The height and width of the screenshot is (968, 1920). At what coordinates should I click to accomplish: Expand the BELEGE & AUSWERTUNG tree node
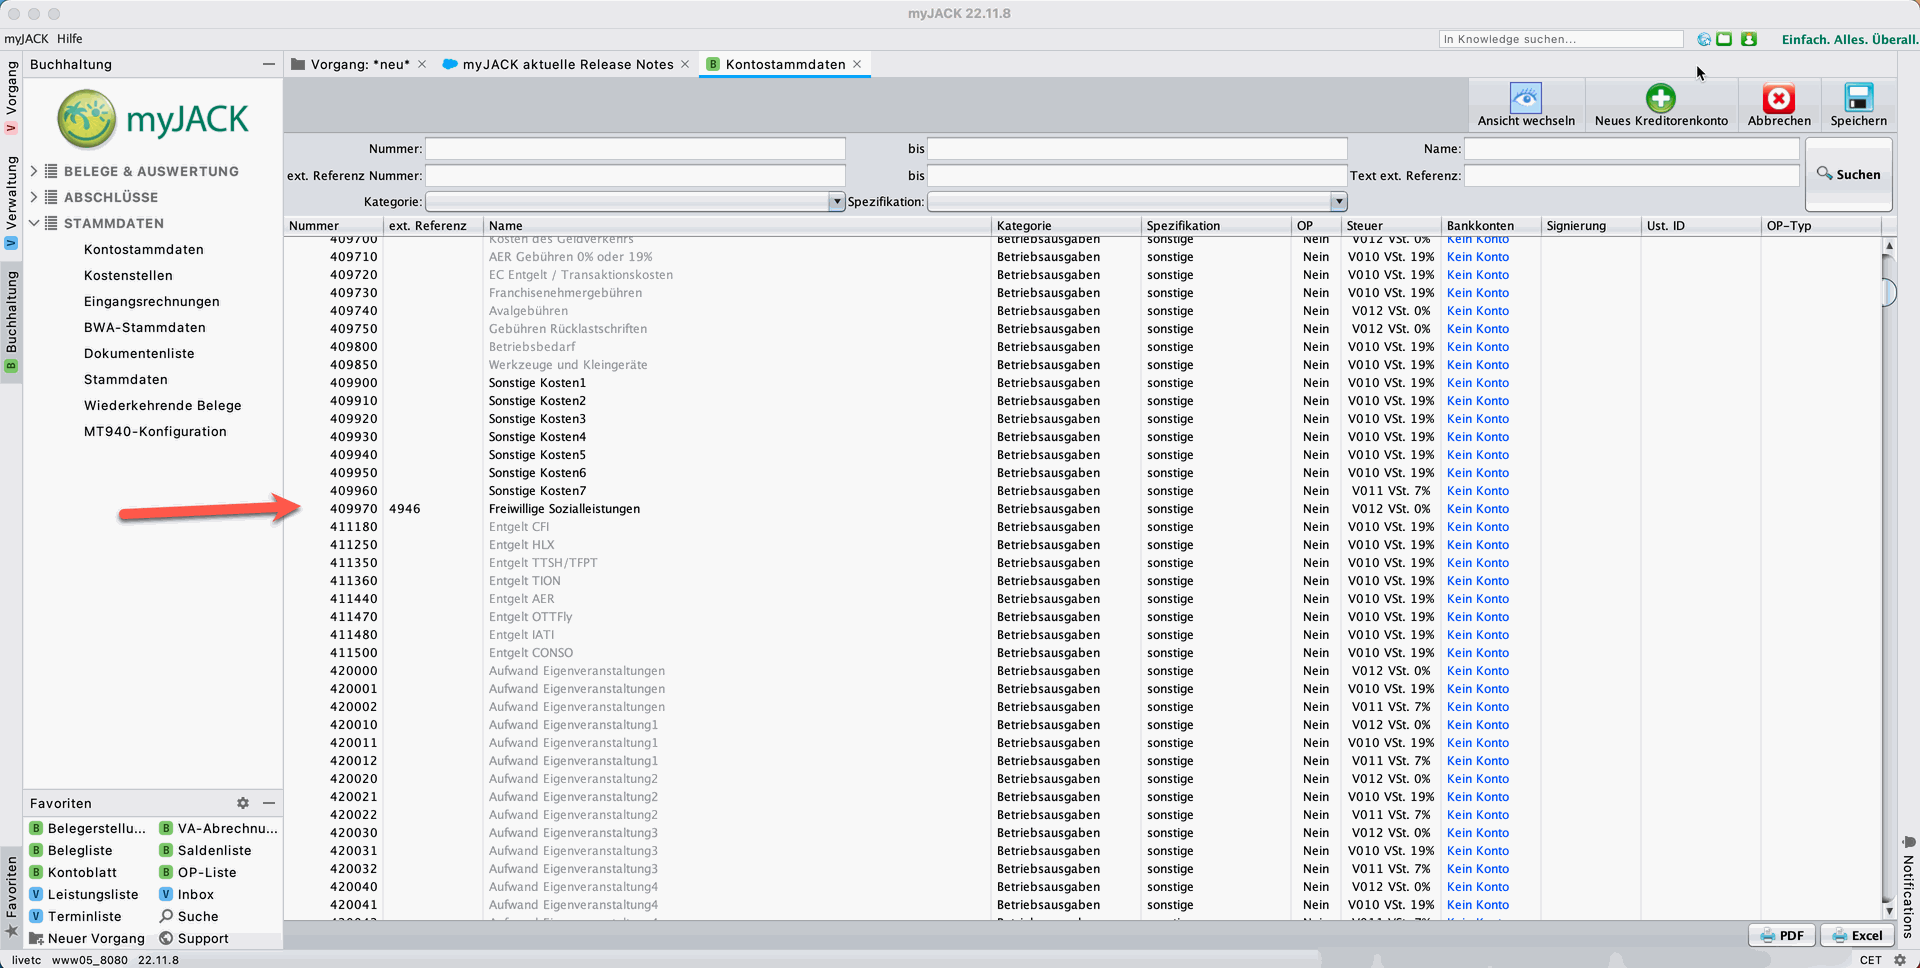click(34, 171)
